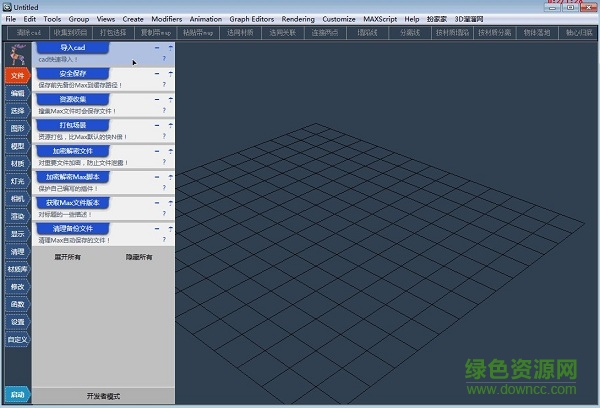Toggle 开发者模式 at panel bottom
This screenshot has width=600, height=408.
(x=103, y=396)
